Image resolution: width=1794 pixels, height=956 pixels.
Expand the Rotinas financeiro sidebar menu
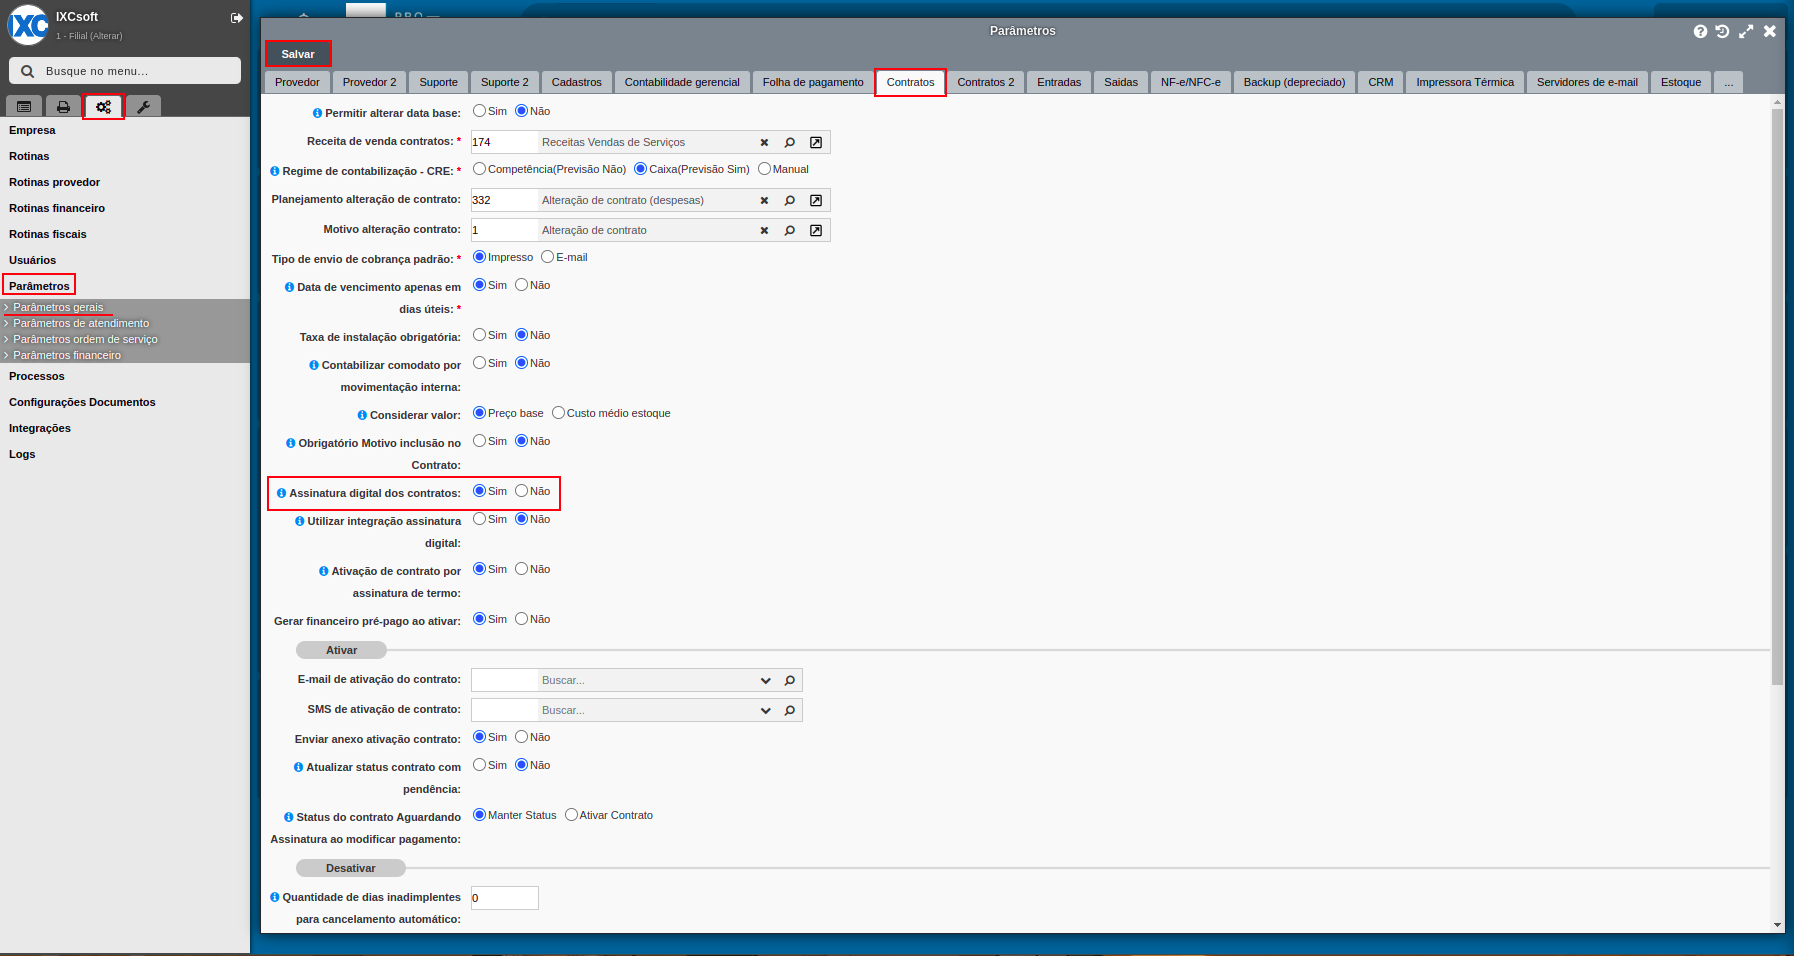57,208
